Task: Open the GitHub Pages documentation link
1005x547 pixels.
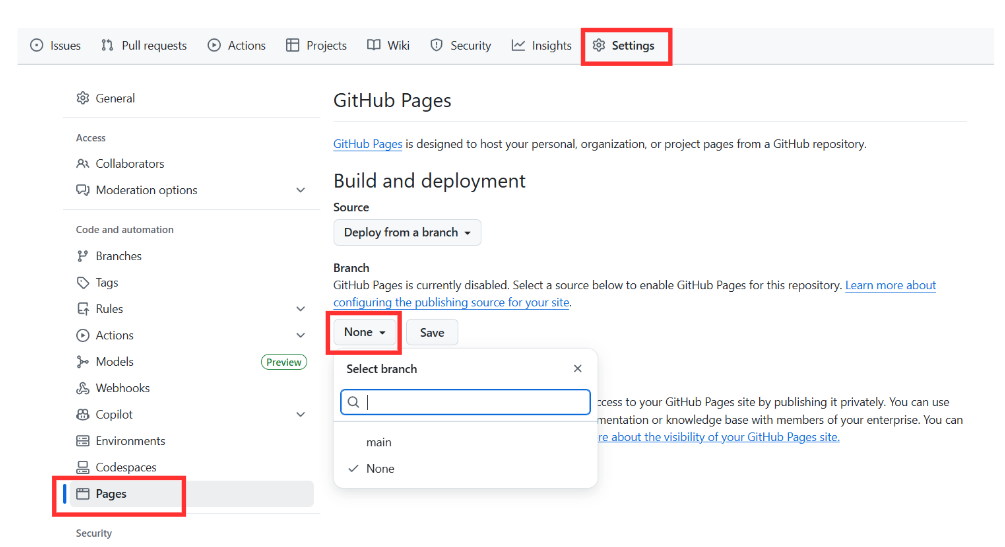Action: click(x=368, y=144)
